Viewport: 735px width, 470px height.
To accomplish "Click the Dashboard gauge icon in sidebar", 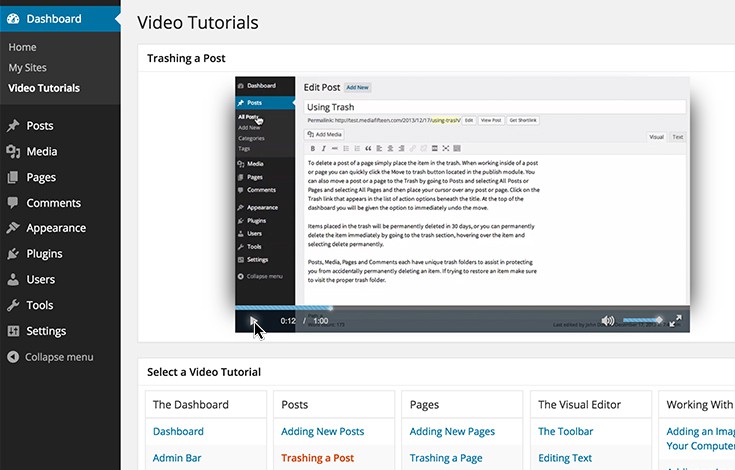I will tap(13, 19).
